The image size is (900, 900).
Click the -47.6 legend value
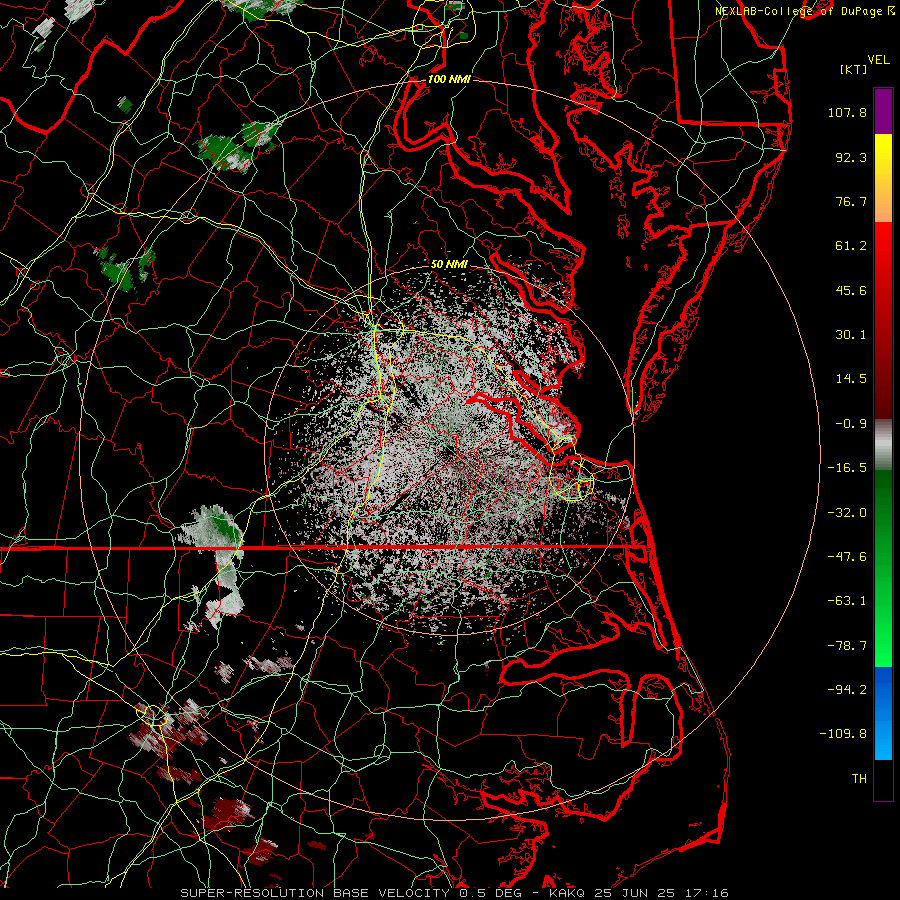[847, 557]
